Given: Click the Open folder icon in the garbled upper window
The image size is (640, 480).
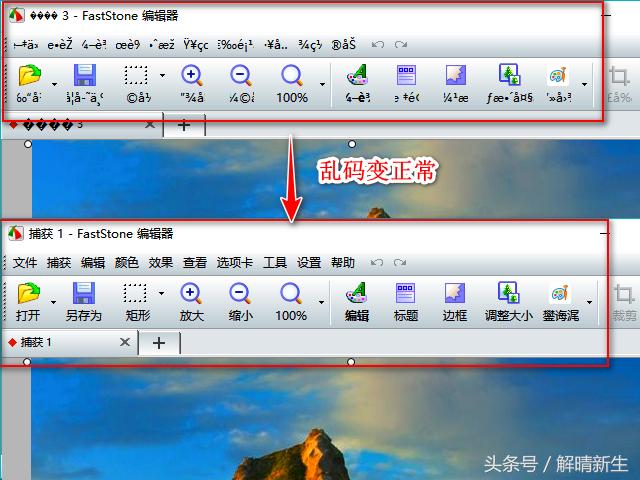Looking at the screenshot, I should [29, 75].
